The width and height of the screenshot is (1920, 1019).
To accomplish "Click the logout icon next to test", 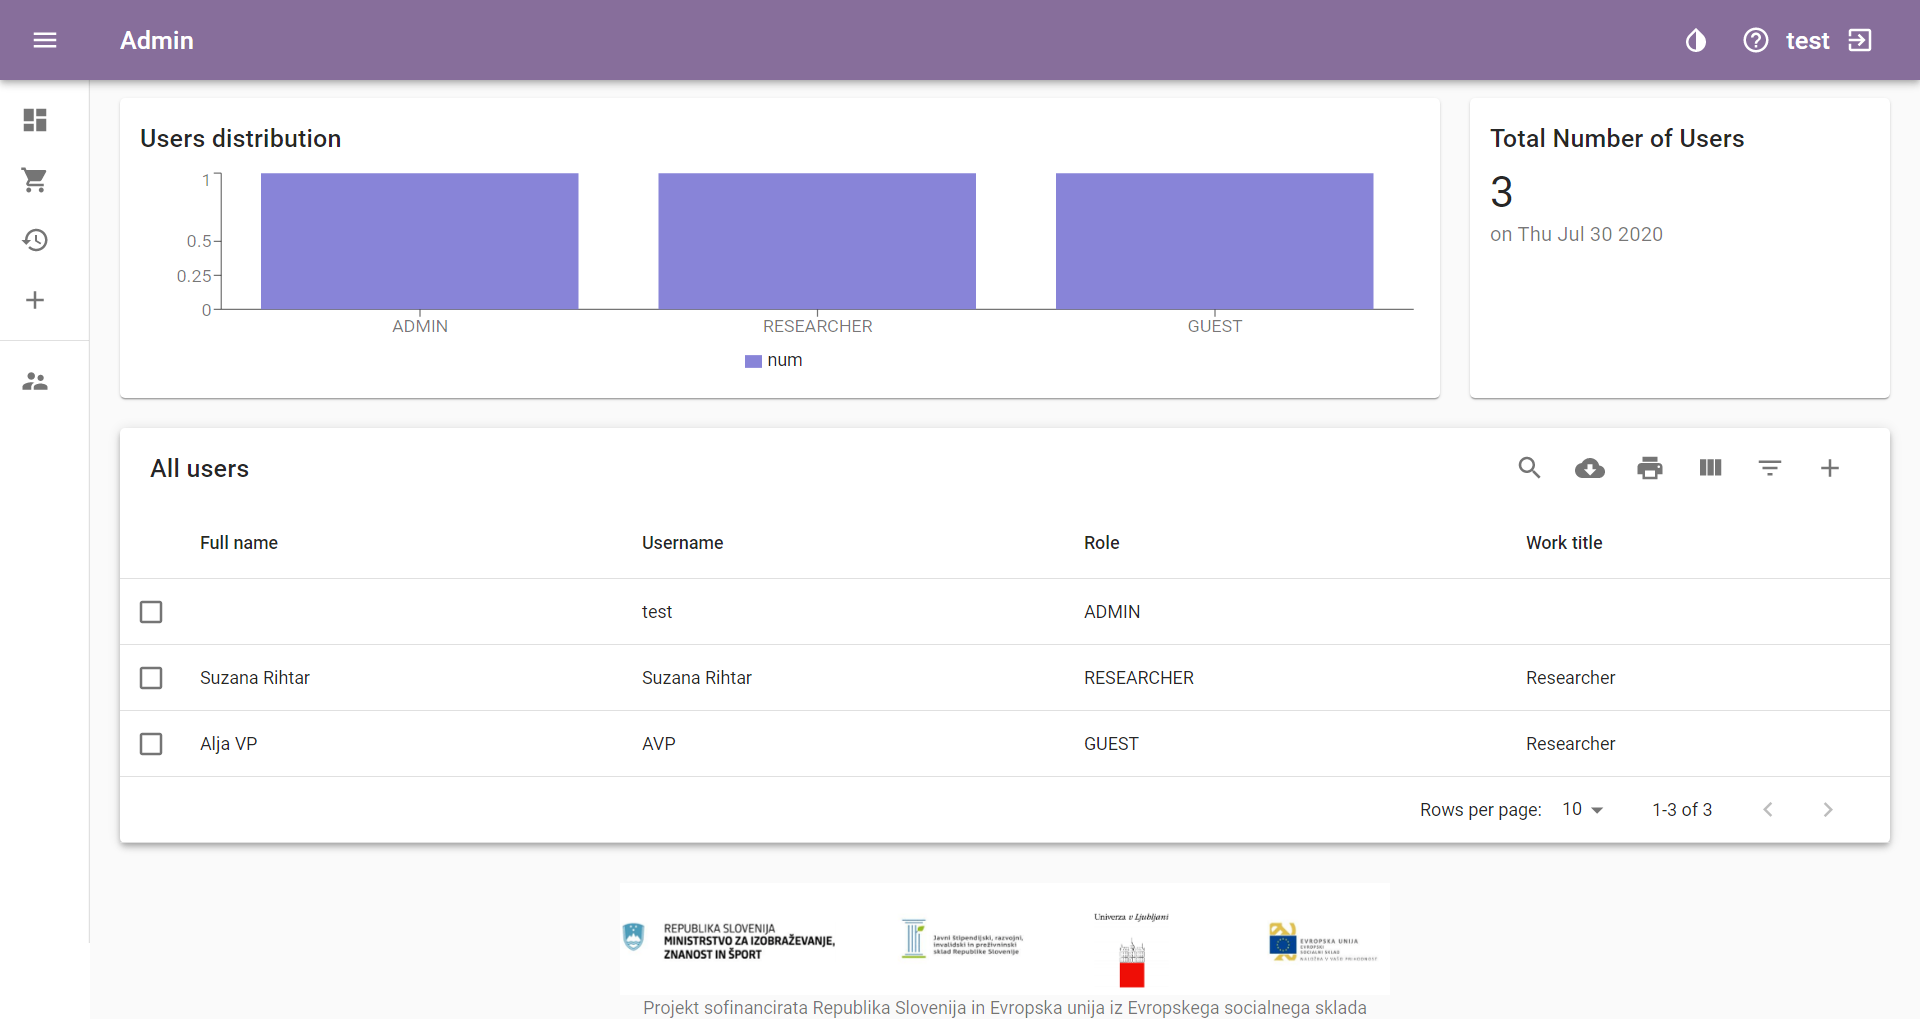I will coord(1860,40).
